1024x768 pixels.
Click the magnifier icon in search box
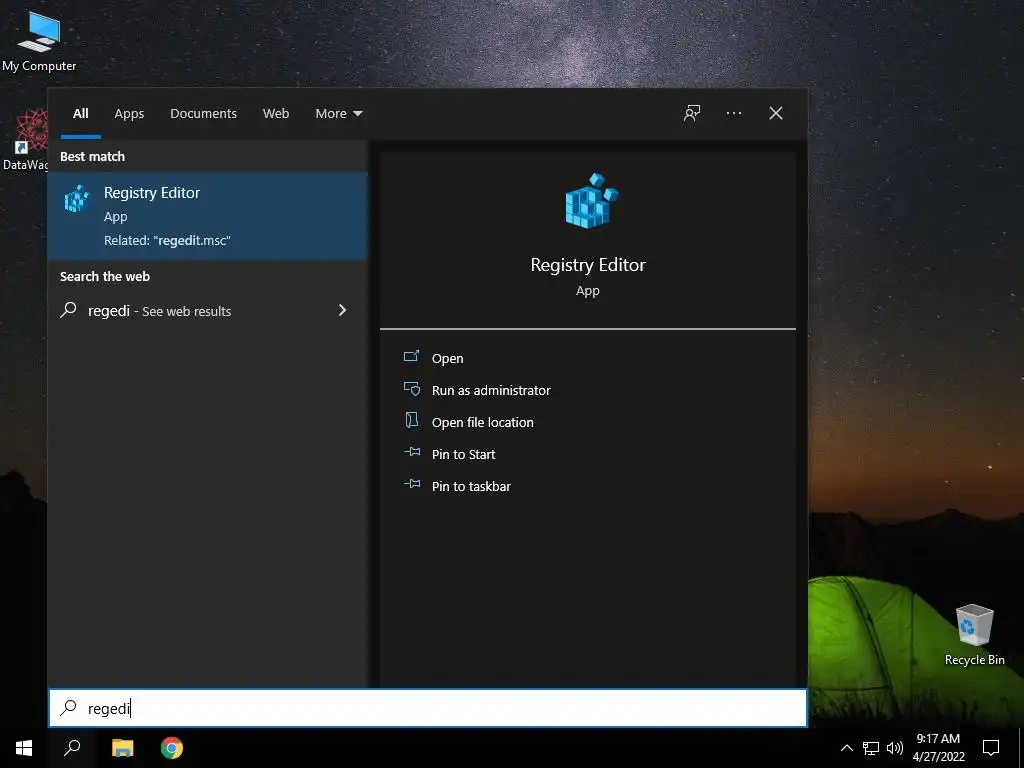point(69,707)
